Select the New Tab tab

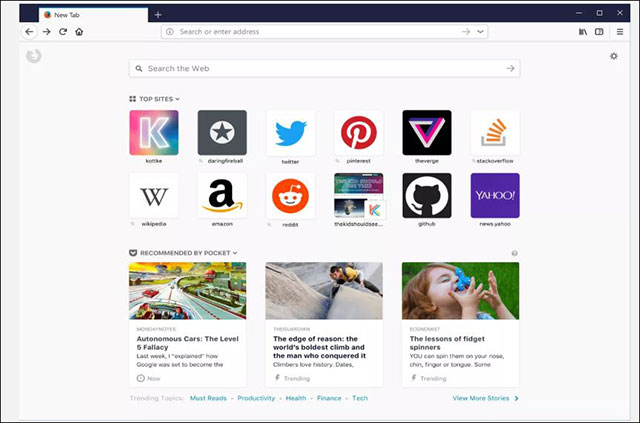93,15
